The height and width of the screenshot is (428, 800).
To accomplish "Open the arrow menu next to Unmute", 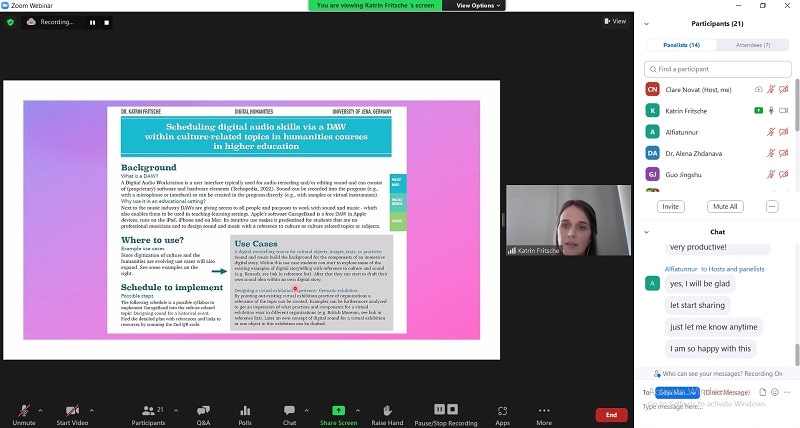I will tap(40, 409).
